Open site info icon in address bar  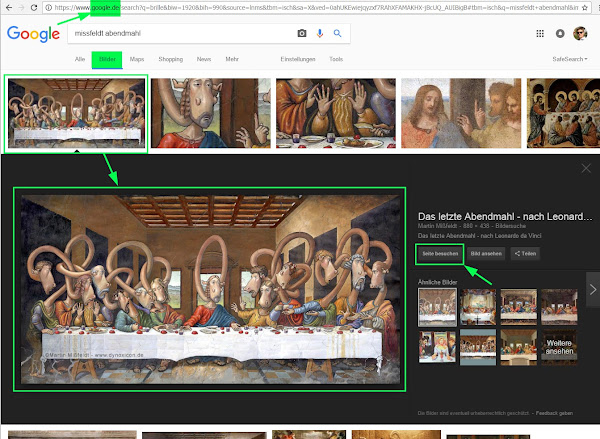point(48,8)
